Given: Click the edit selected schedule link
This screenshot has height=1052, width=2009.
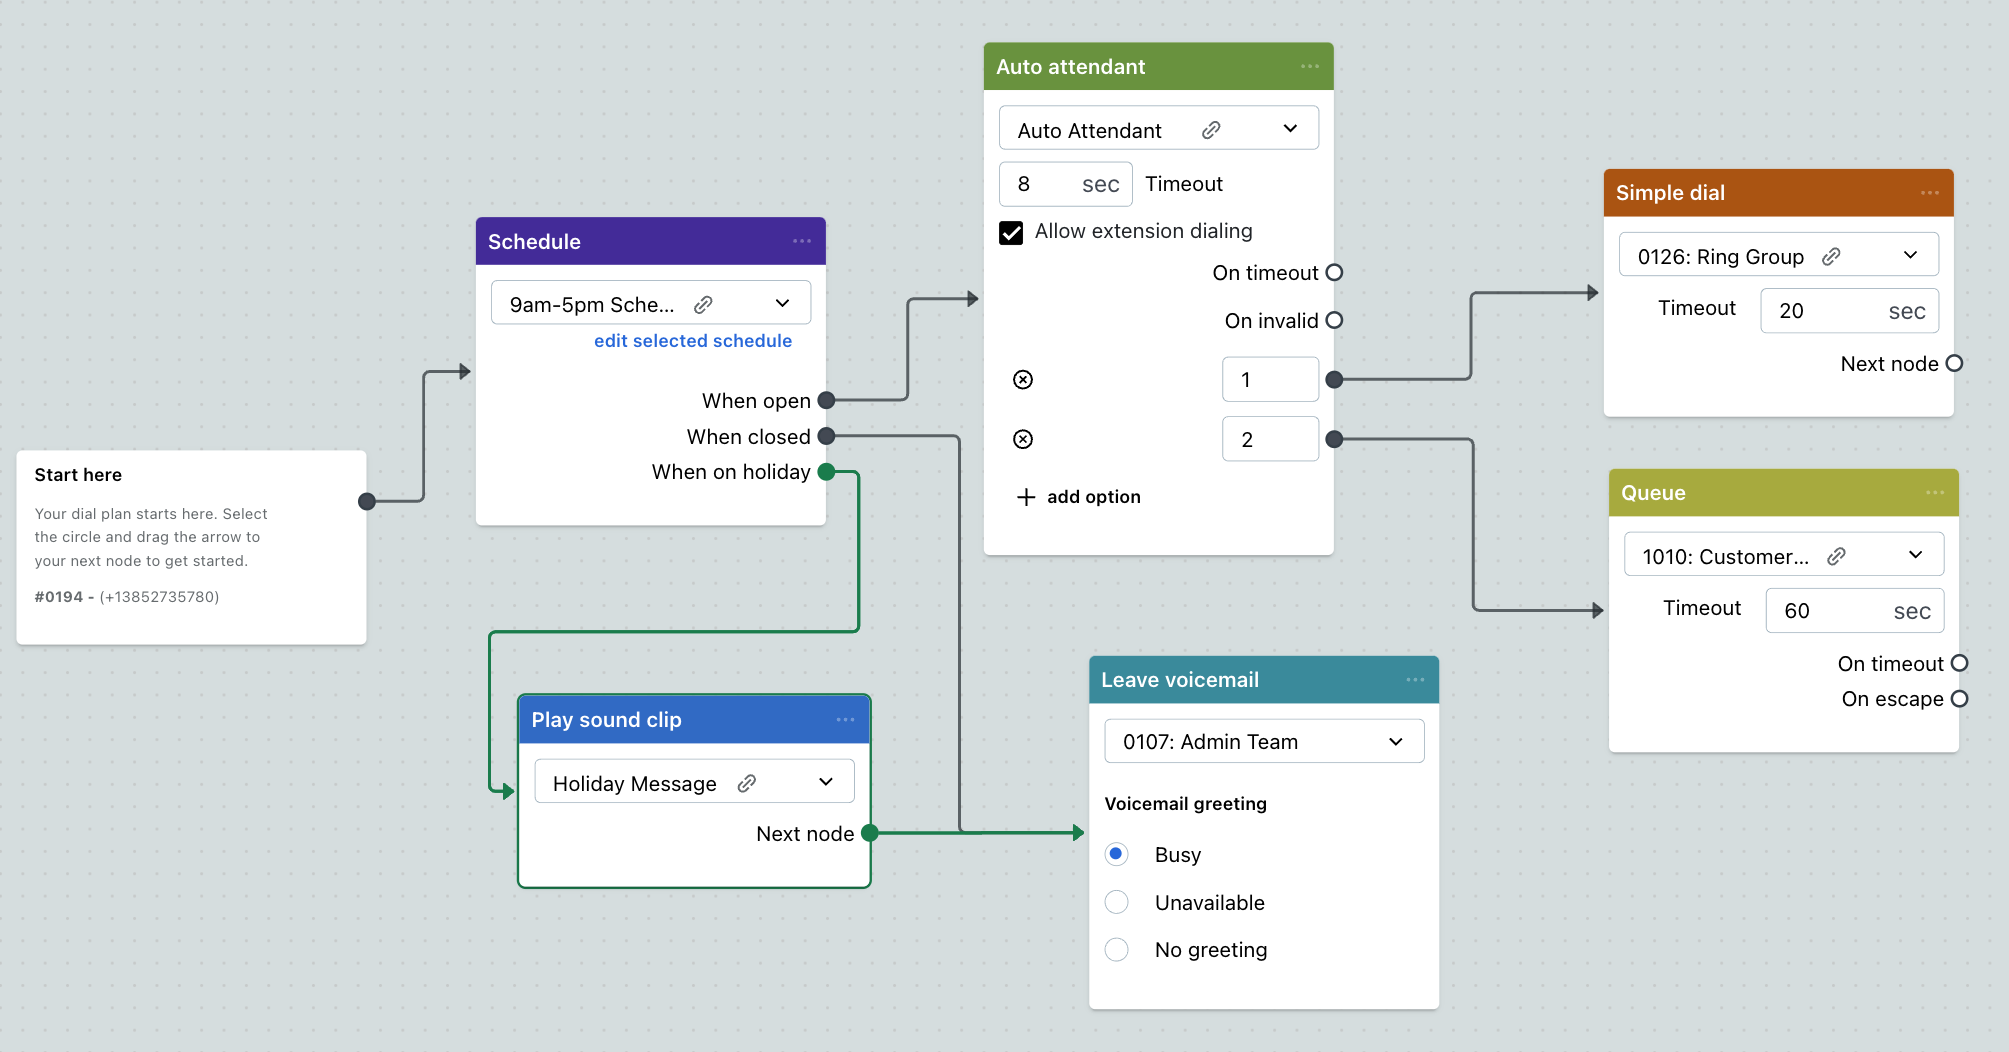Looking at the screenshot, I should pos(692,341).
